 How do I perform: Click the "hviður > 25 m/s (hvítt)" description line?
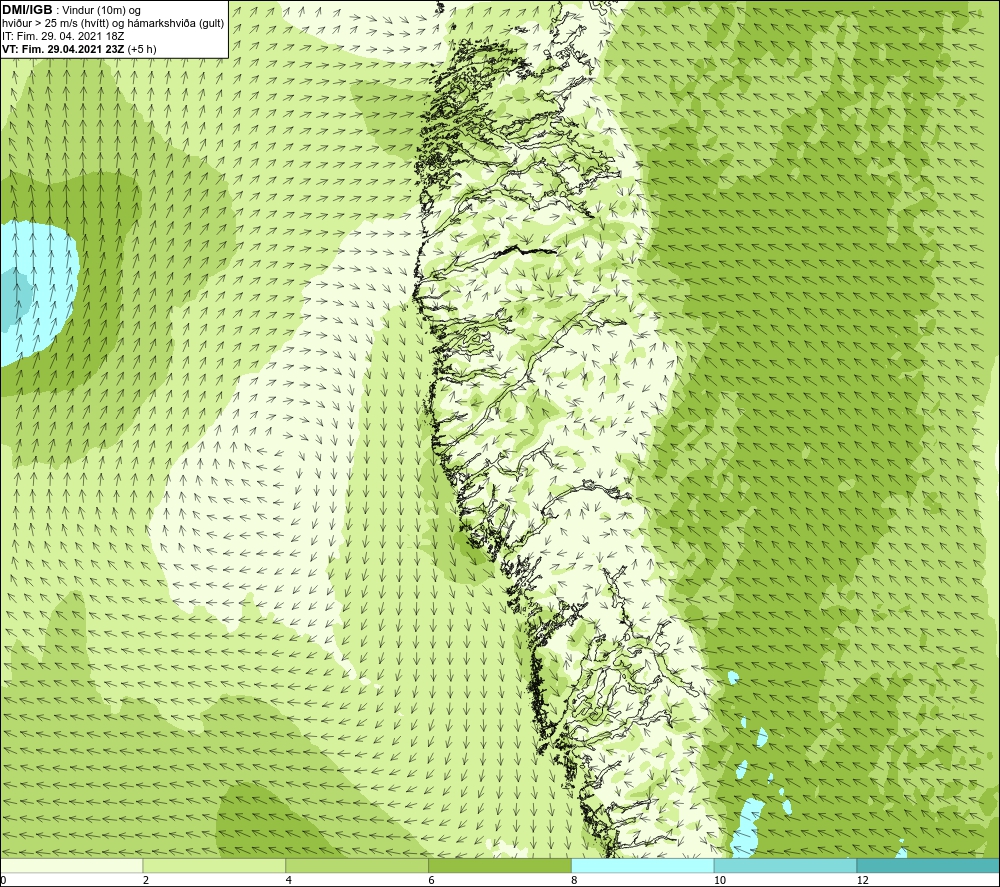[x=113, y=23]
